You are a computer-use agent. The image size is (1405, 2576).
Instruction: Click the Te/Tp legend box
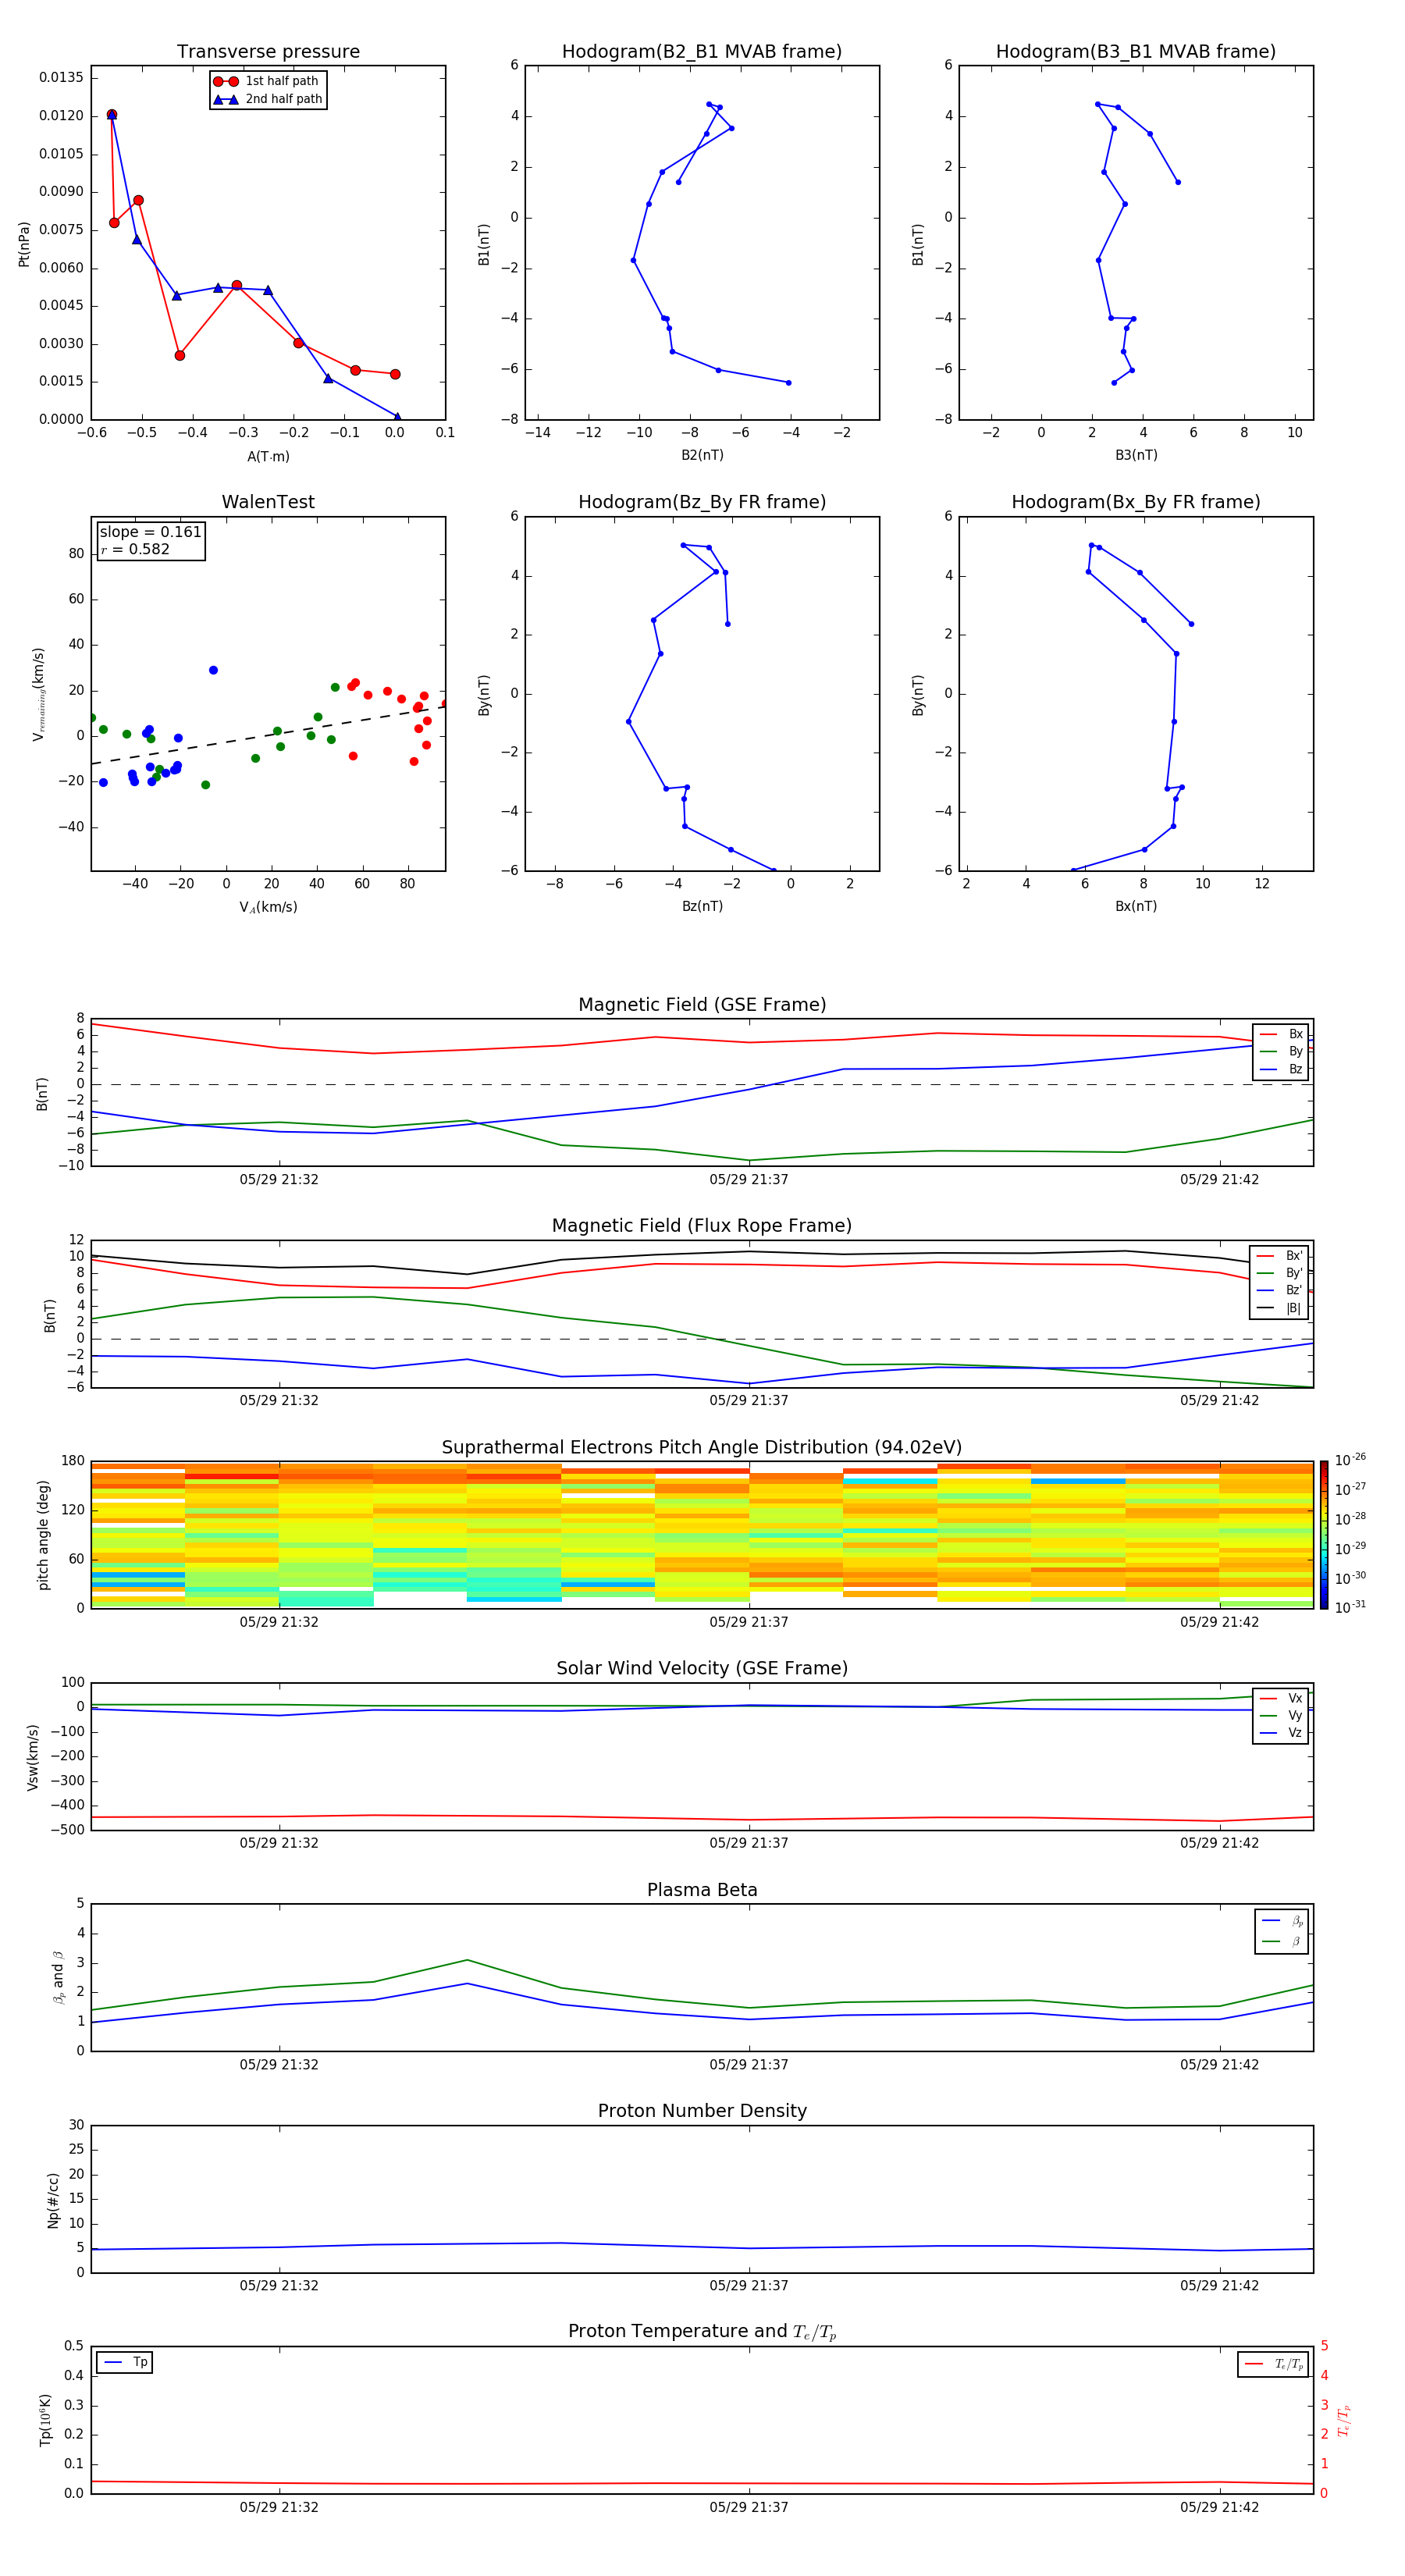point(1273,2364)
